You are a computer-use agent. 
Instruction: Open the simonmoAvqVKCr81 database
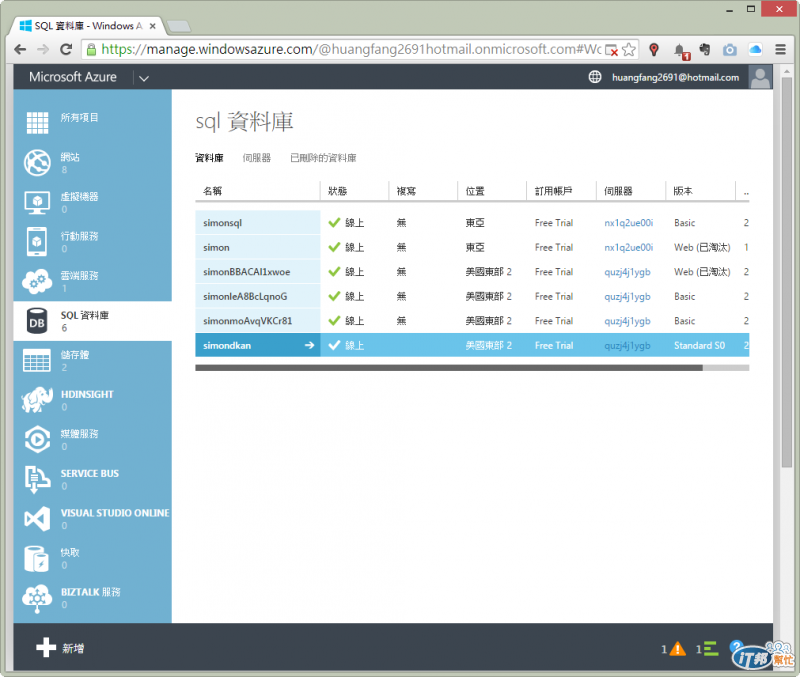point(247,321)
